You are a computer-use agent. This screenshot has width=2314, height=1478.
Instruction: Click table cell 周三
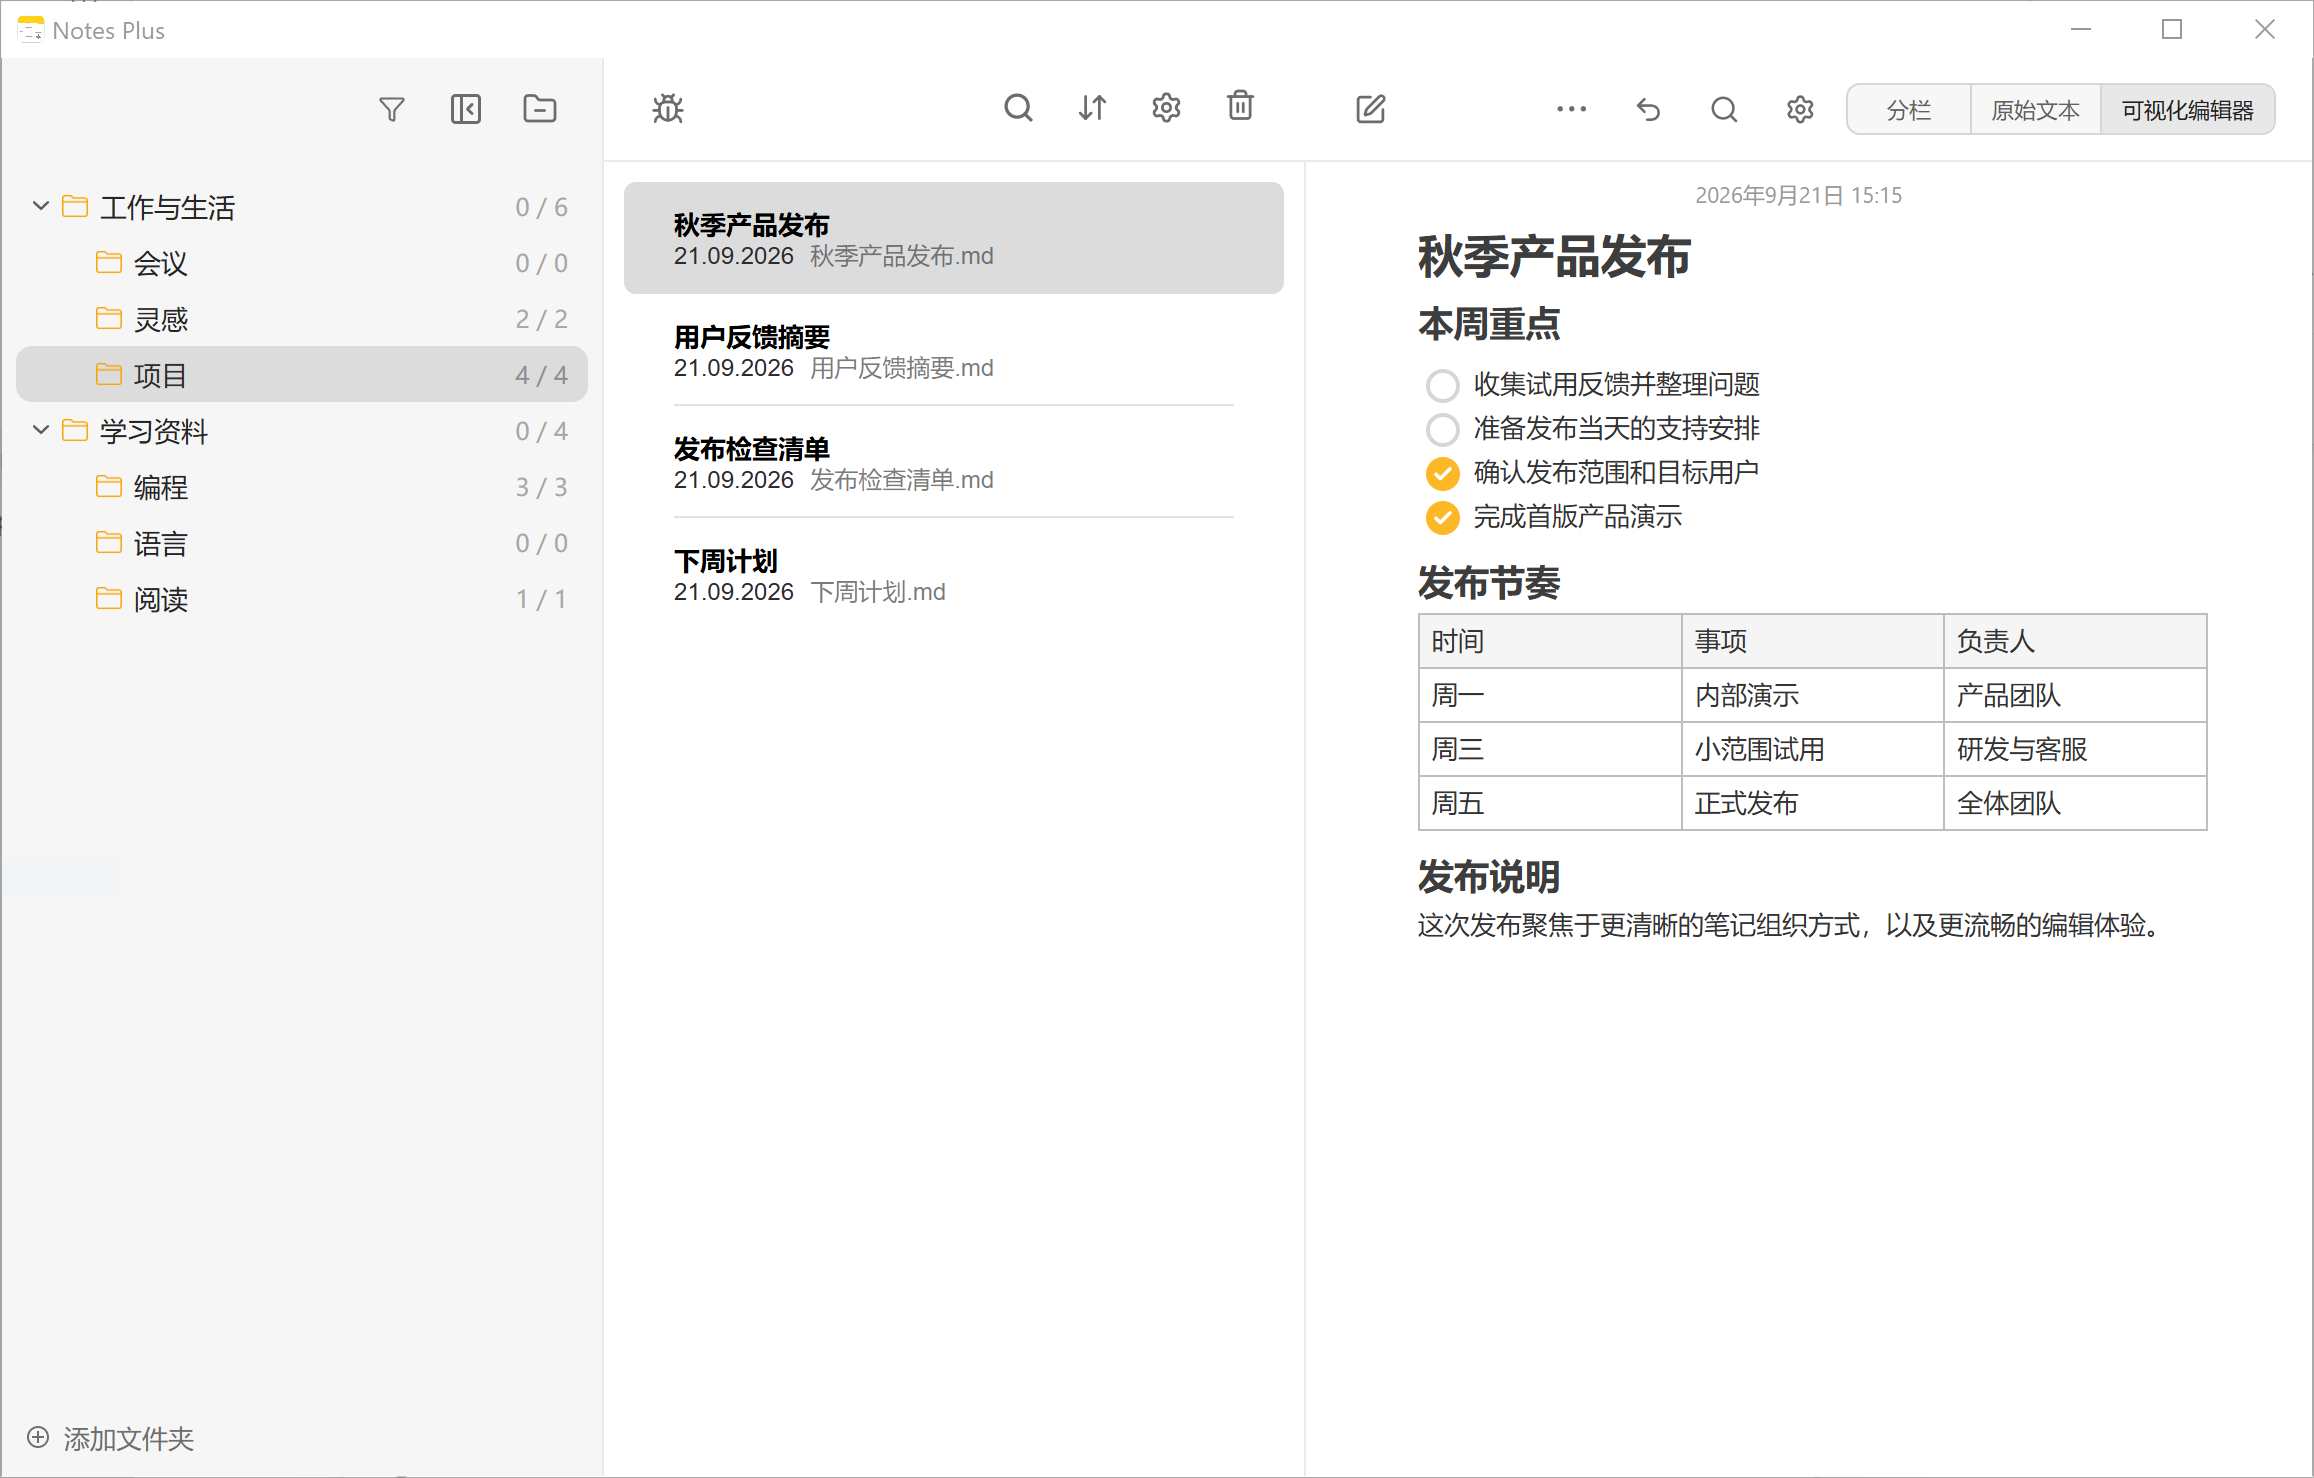pyautogui.click(x=1550, y=749)
